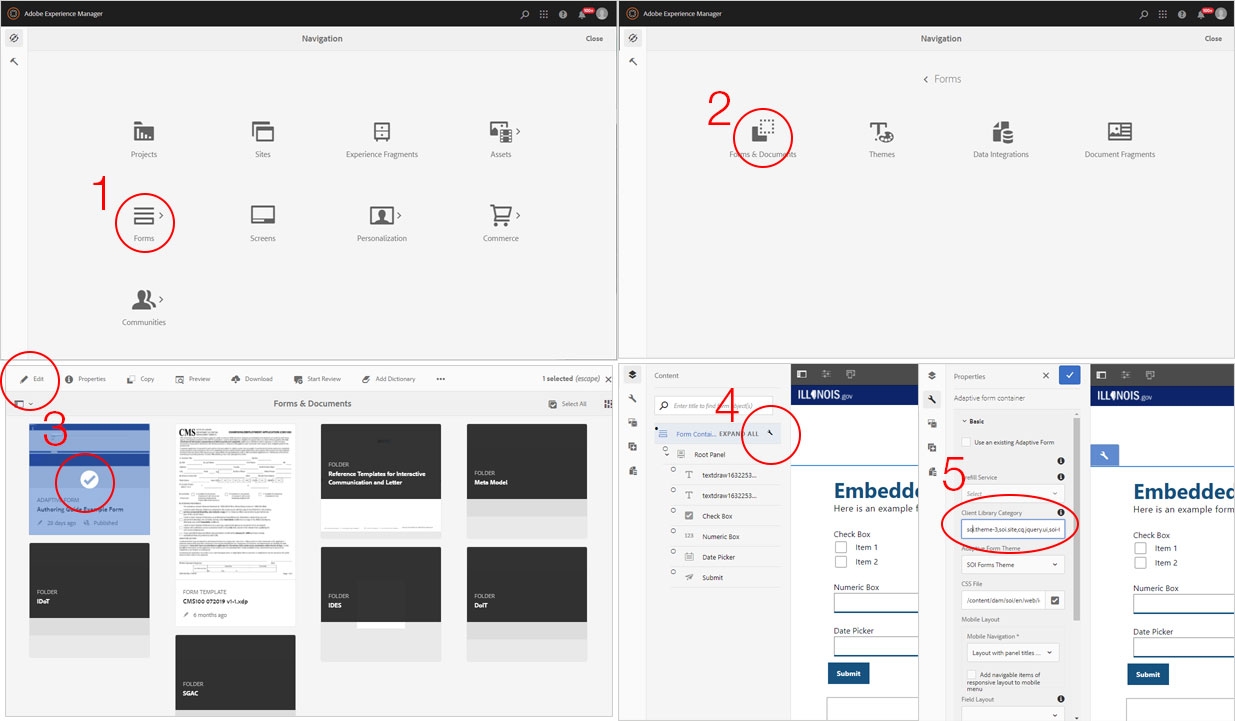Click Start Review in the toolbar
The image size is (1235, 721).
tap(317, 379)
